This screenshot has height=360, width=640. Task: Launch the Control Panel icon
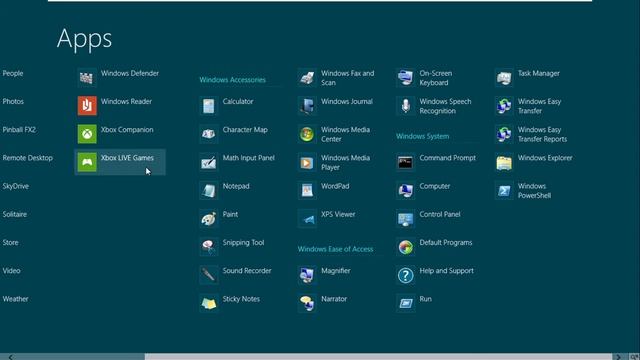click(x=405, y=218)
